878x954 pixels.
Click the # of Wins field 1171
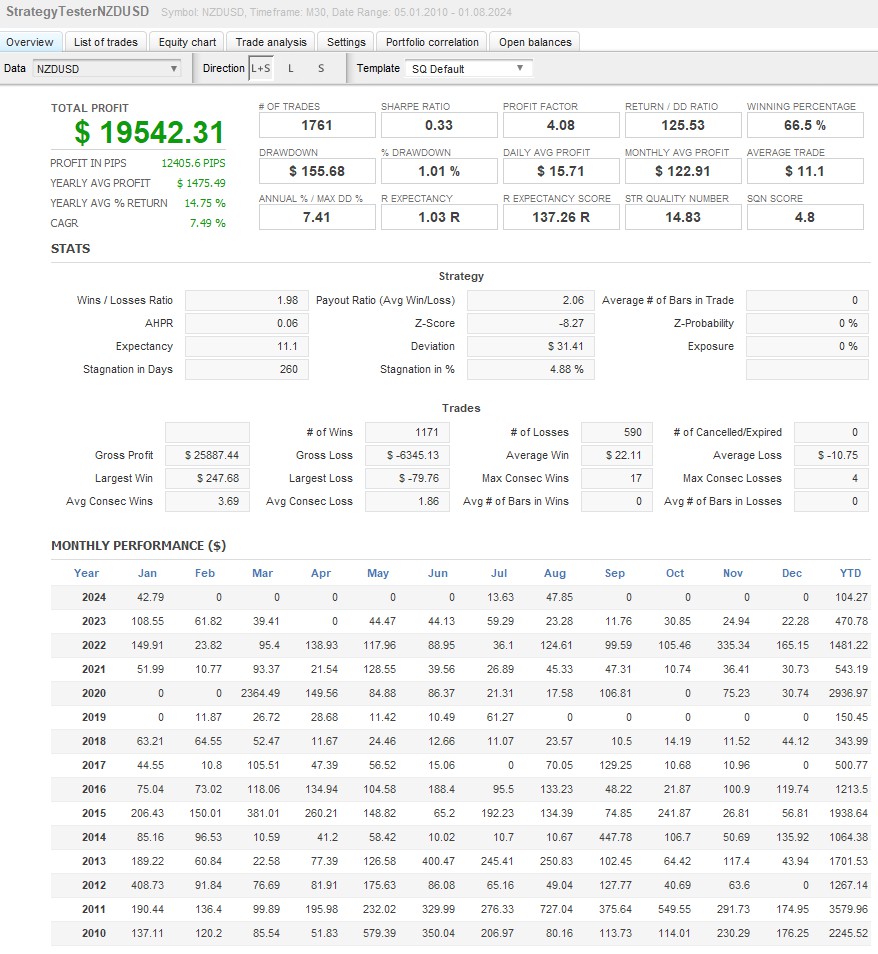[x=407, y=433]
